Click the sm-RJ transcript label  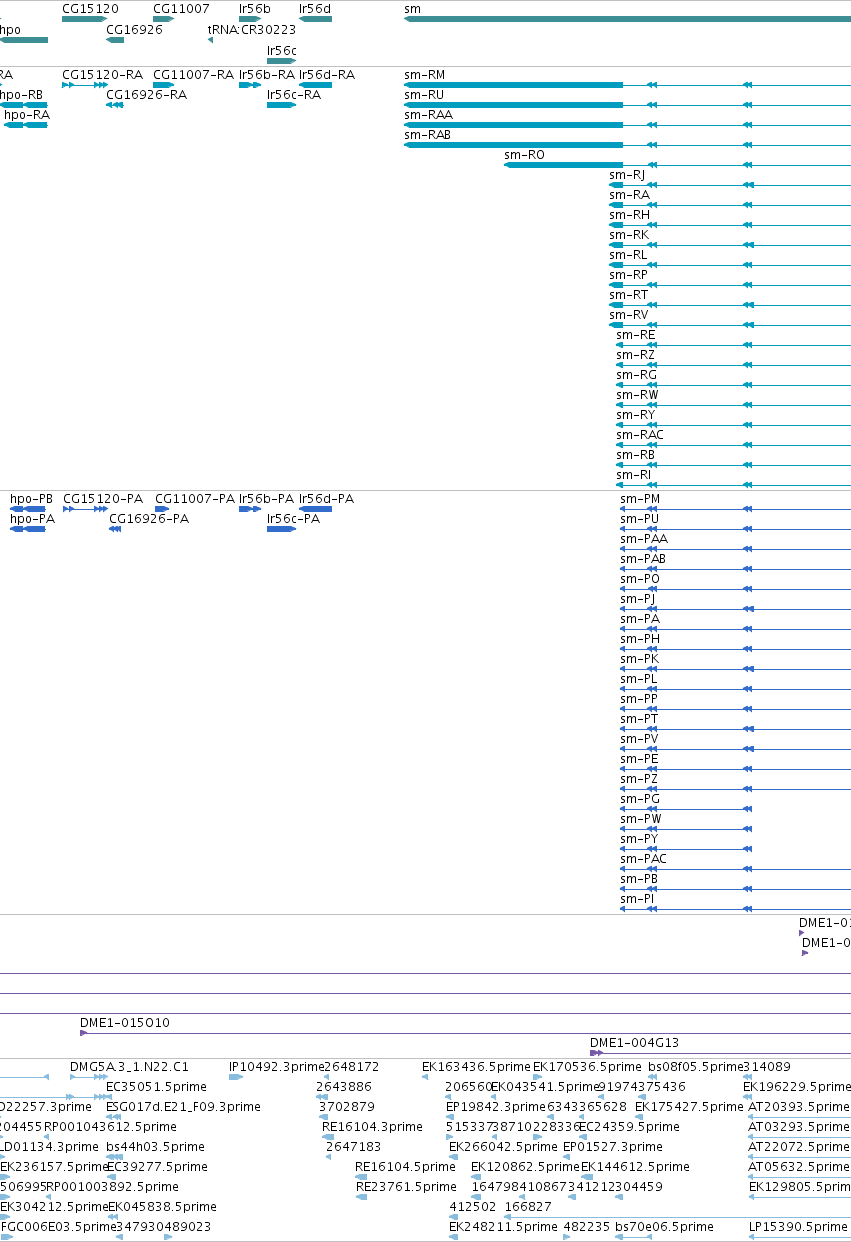tap(627, 175)
